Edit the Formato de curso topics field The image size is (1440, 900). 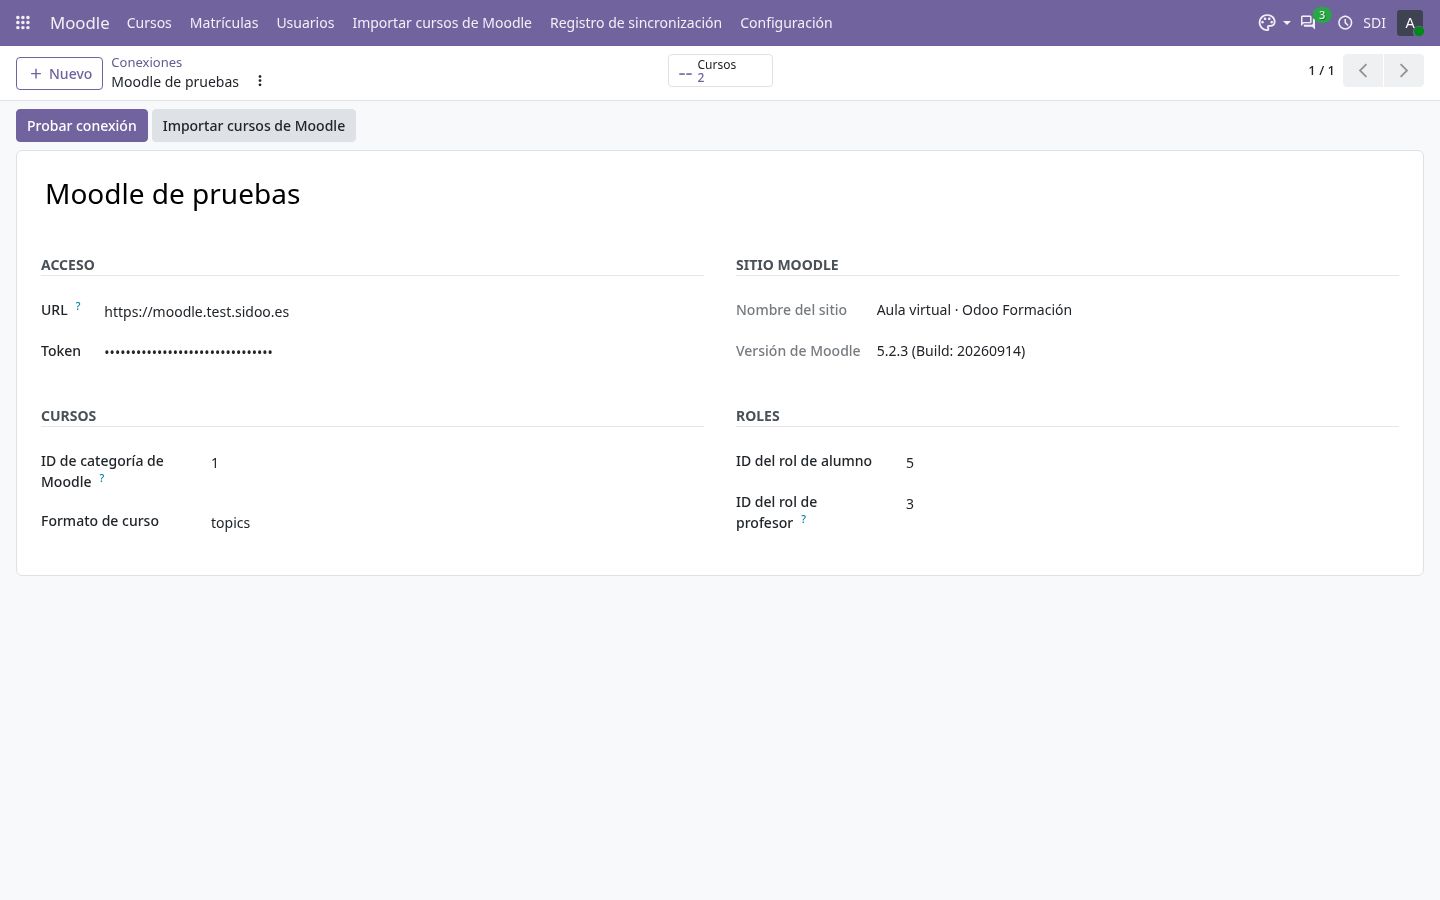(x=457, y=522)
